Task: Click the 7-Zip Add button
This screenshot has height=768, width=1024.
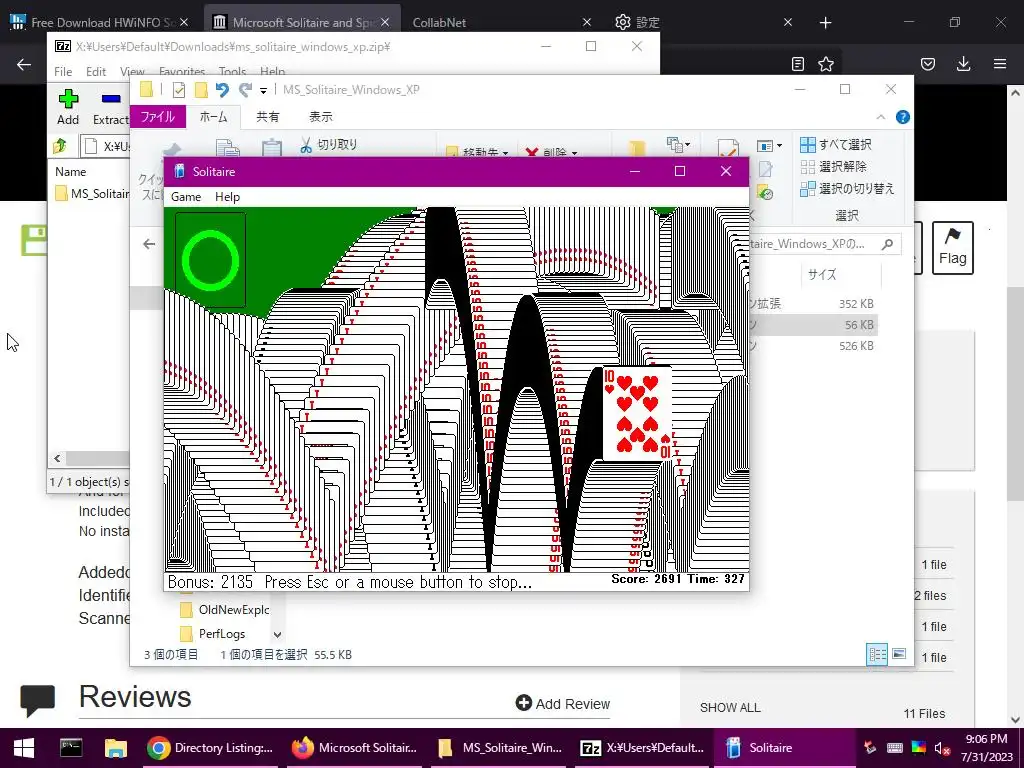Action: tap(68, 107)
